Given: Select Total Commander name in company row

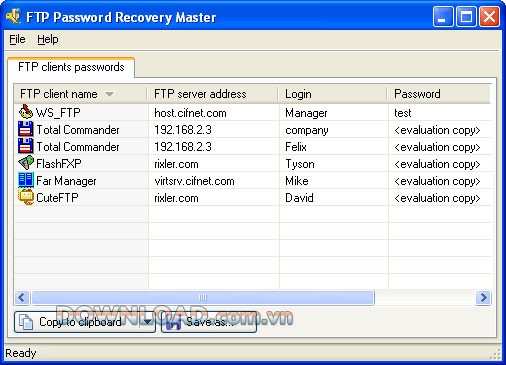Looking at the screenshot, I should (78, 130).
